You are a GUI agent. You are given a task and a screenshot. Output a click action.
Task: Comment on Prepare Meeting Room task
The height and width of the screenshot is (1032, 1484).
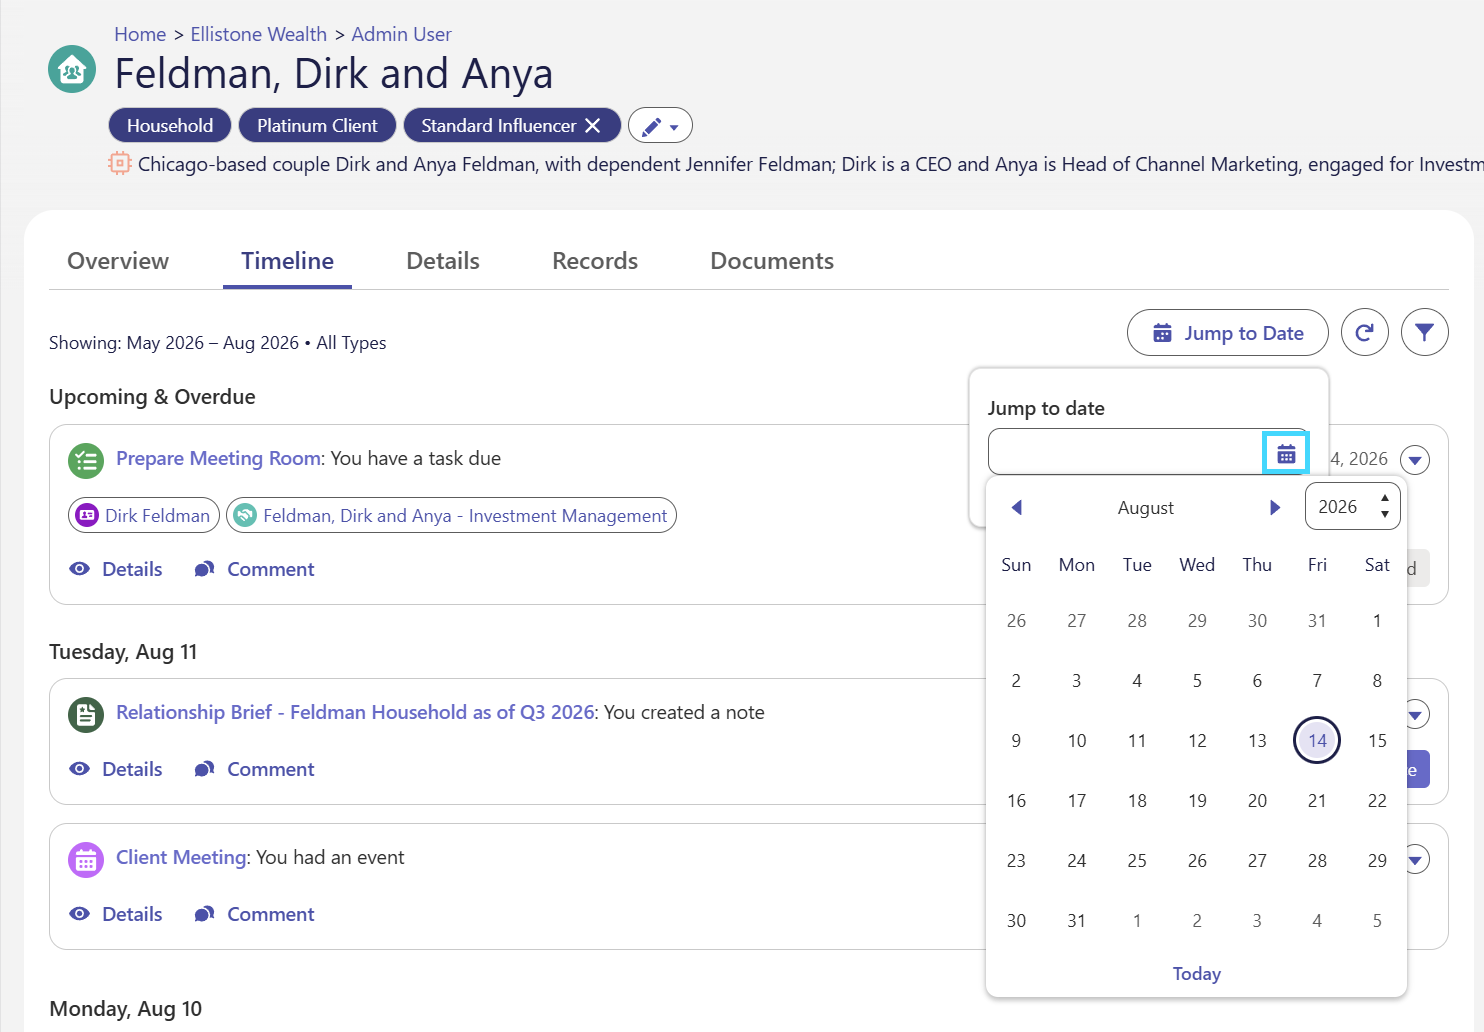[x=254, y=570]
